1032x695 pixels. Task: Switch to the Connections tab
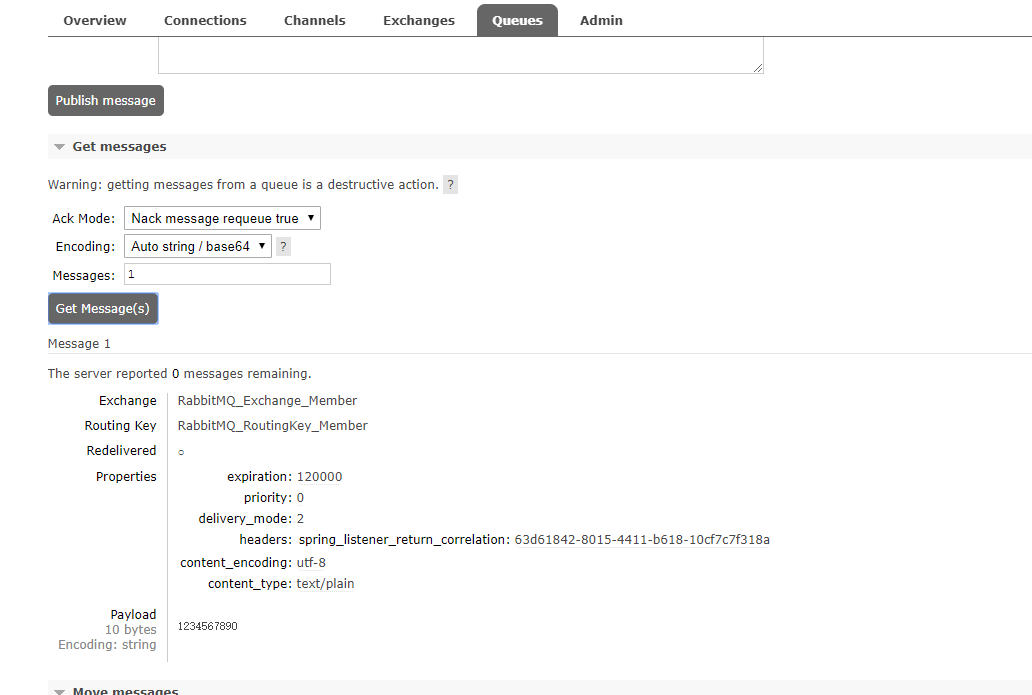(x=205, y=20)
